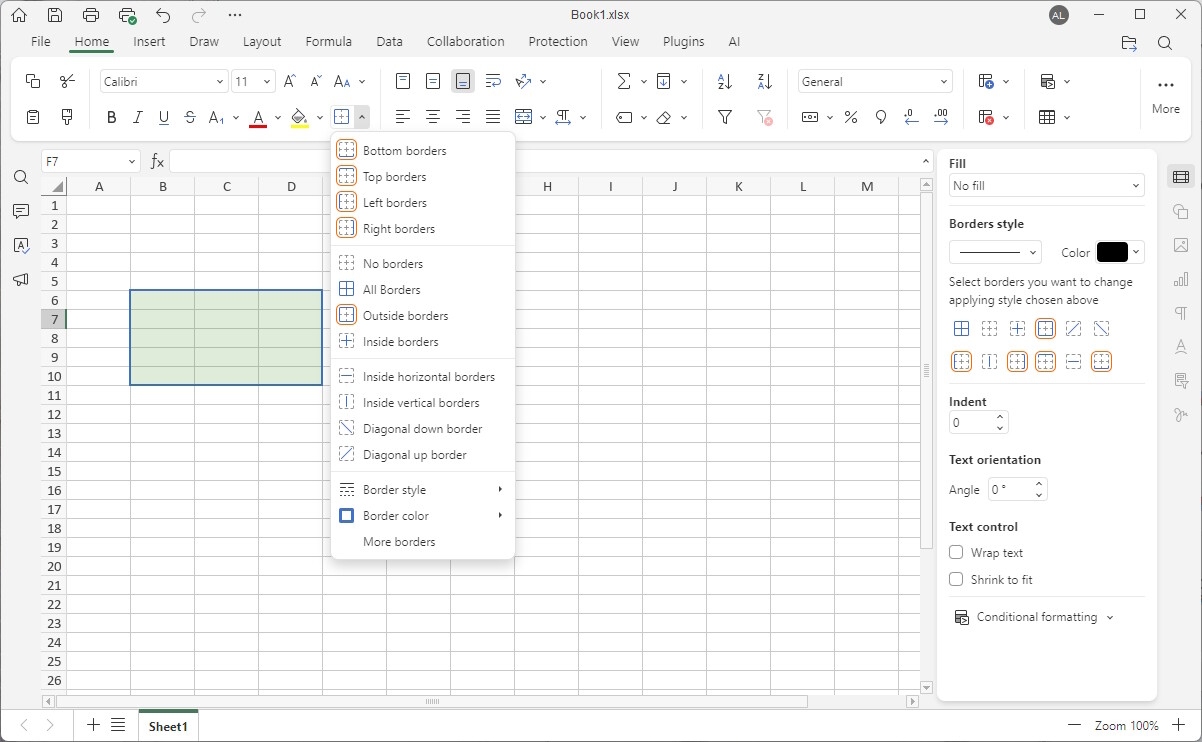Switch to the Formula tab

328,42
